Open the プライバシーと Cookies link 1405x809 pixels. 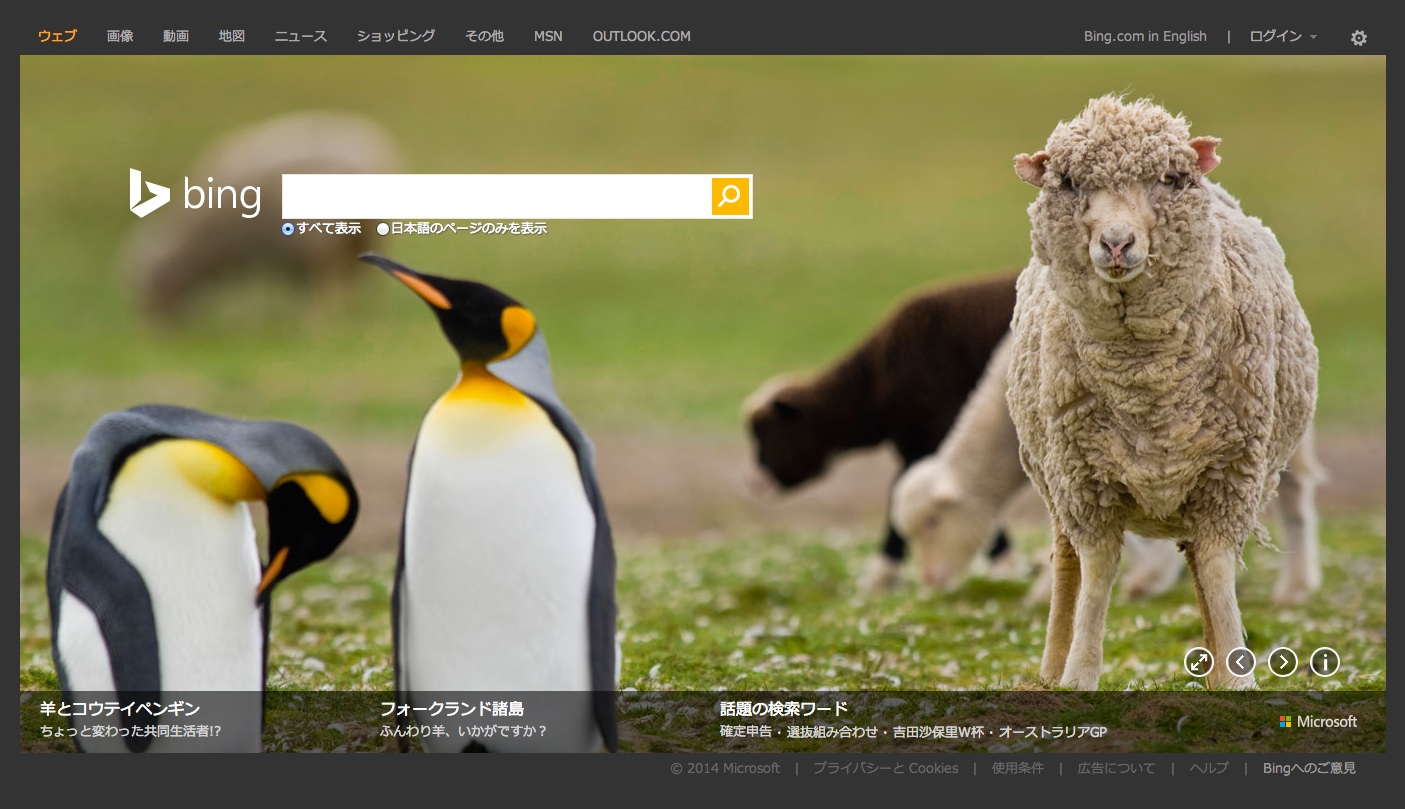pos(885,768)
